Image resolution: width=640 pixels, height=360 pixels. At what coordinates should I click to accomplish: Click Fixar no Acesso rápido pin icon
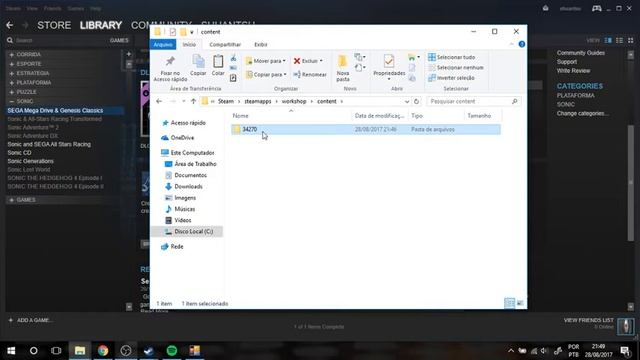click(x=170, y=61)
